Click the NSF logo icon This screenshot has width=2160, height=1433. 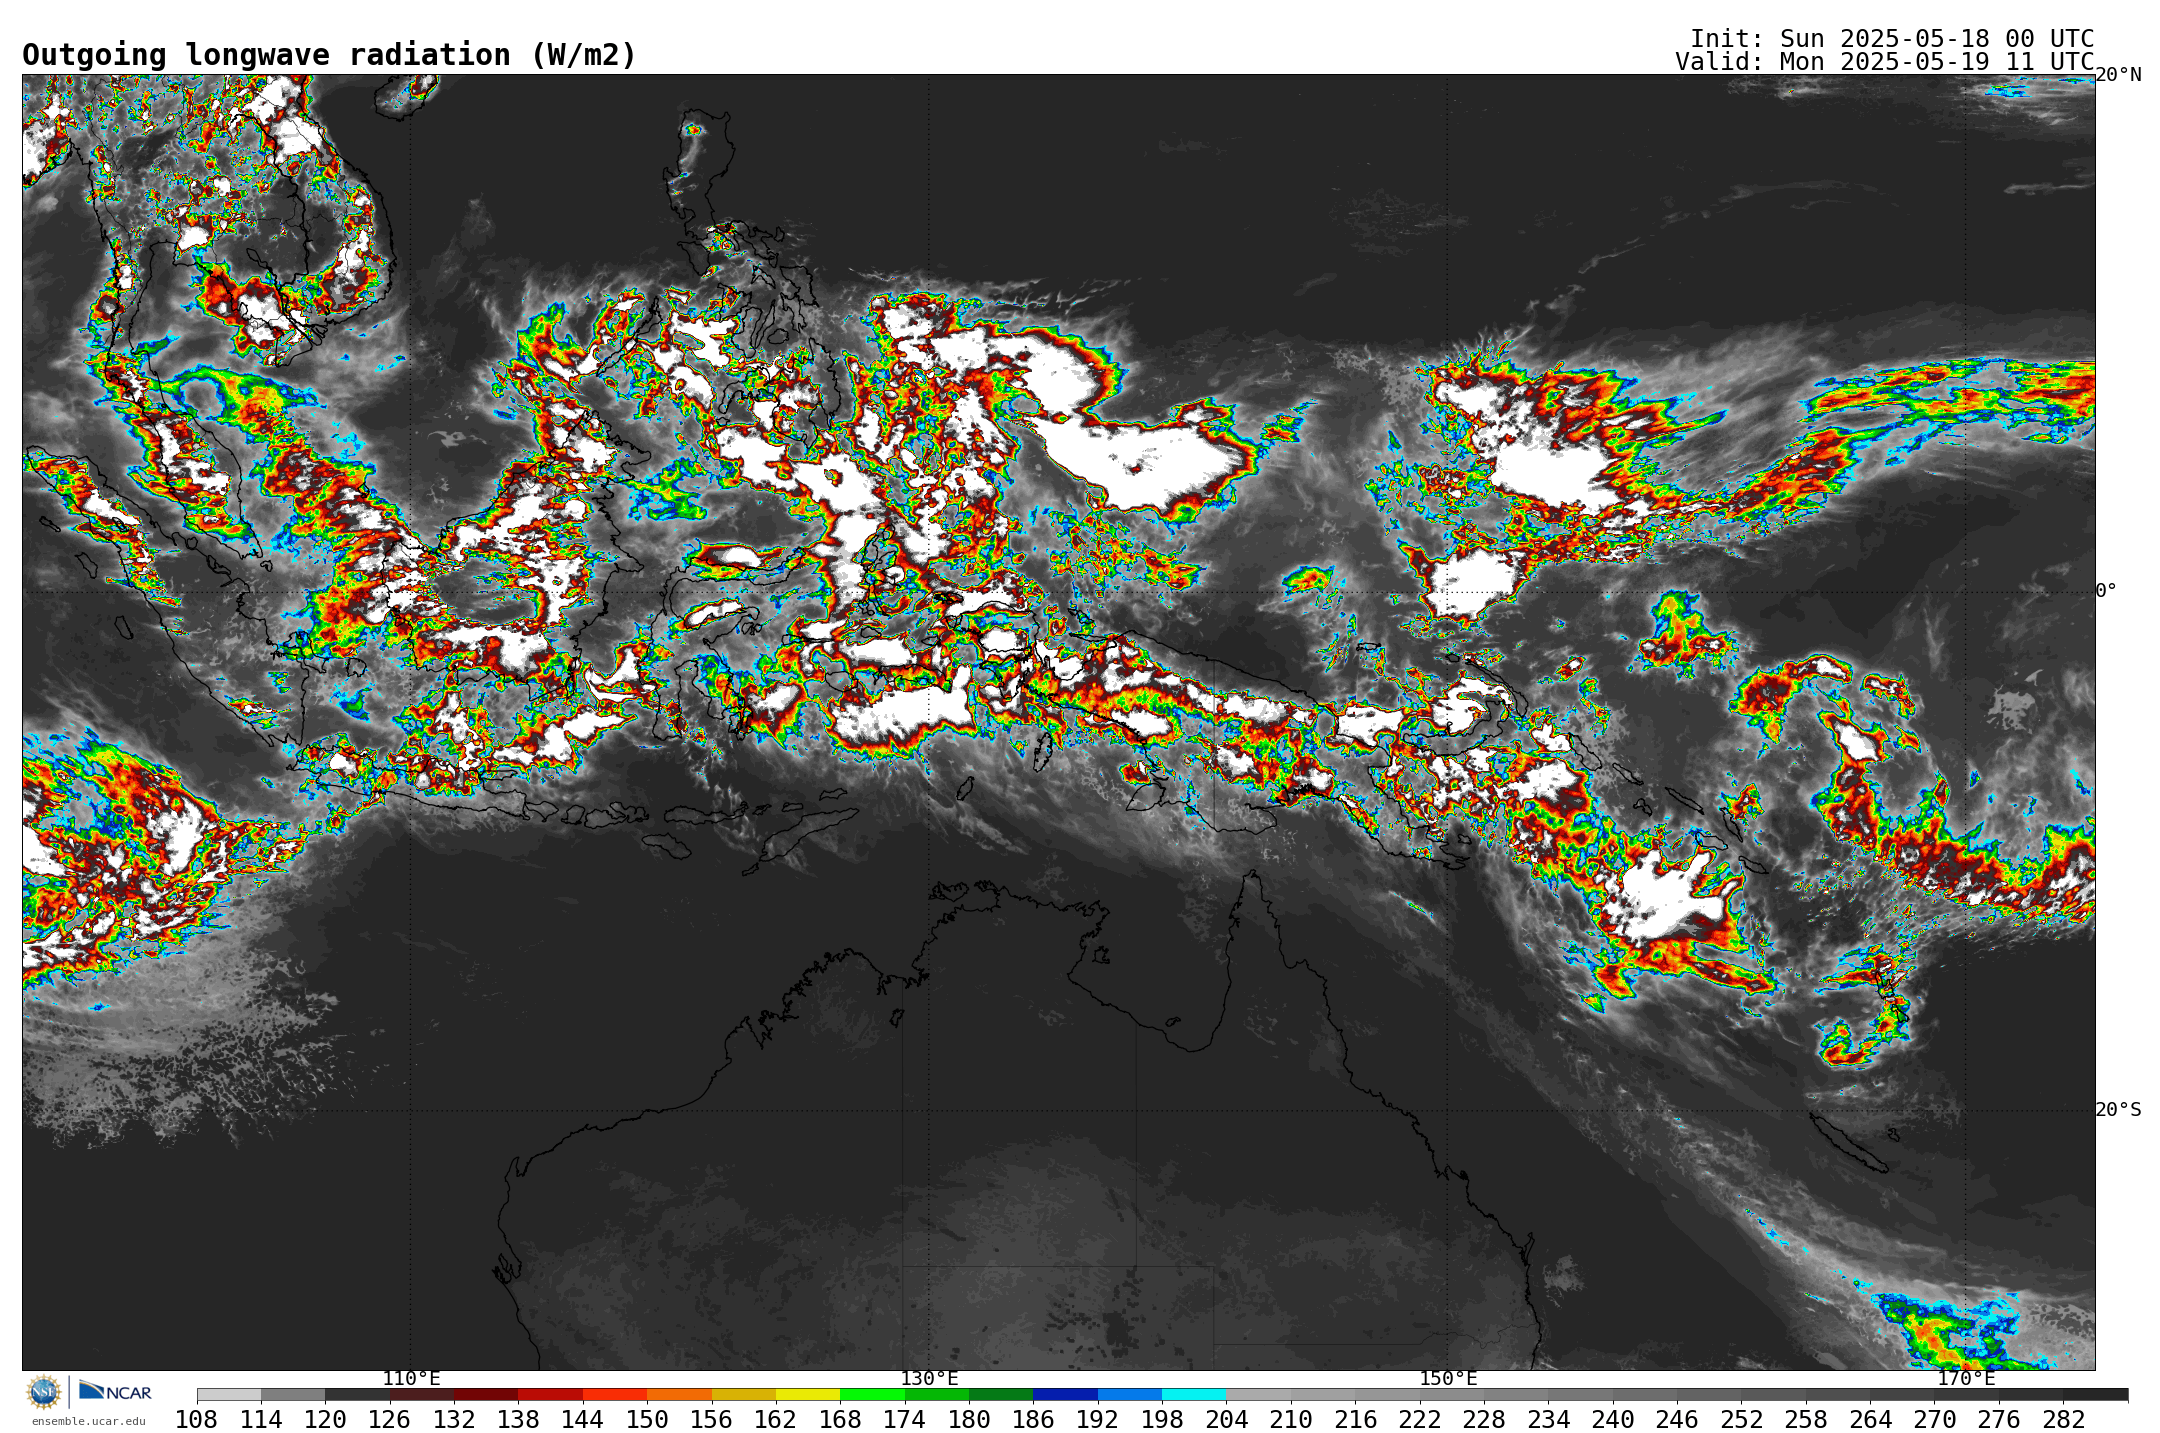(x=44, y=1391)
